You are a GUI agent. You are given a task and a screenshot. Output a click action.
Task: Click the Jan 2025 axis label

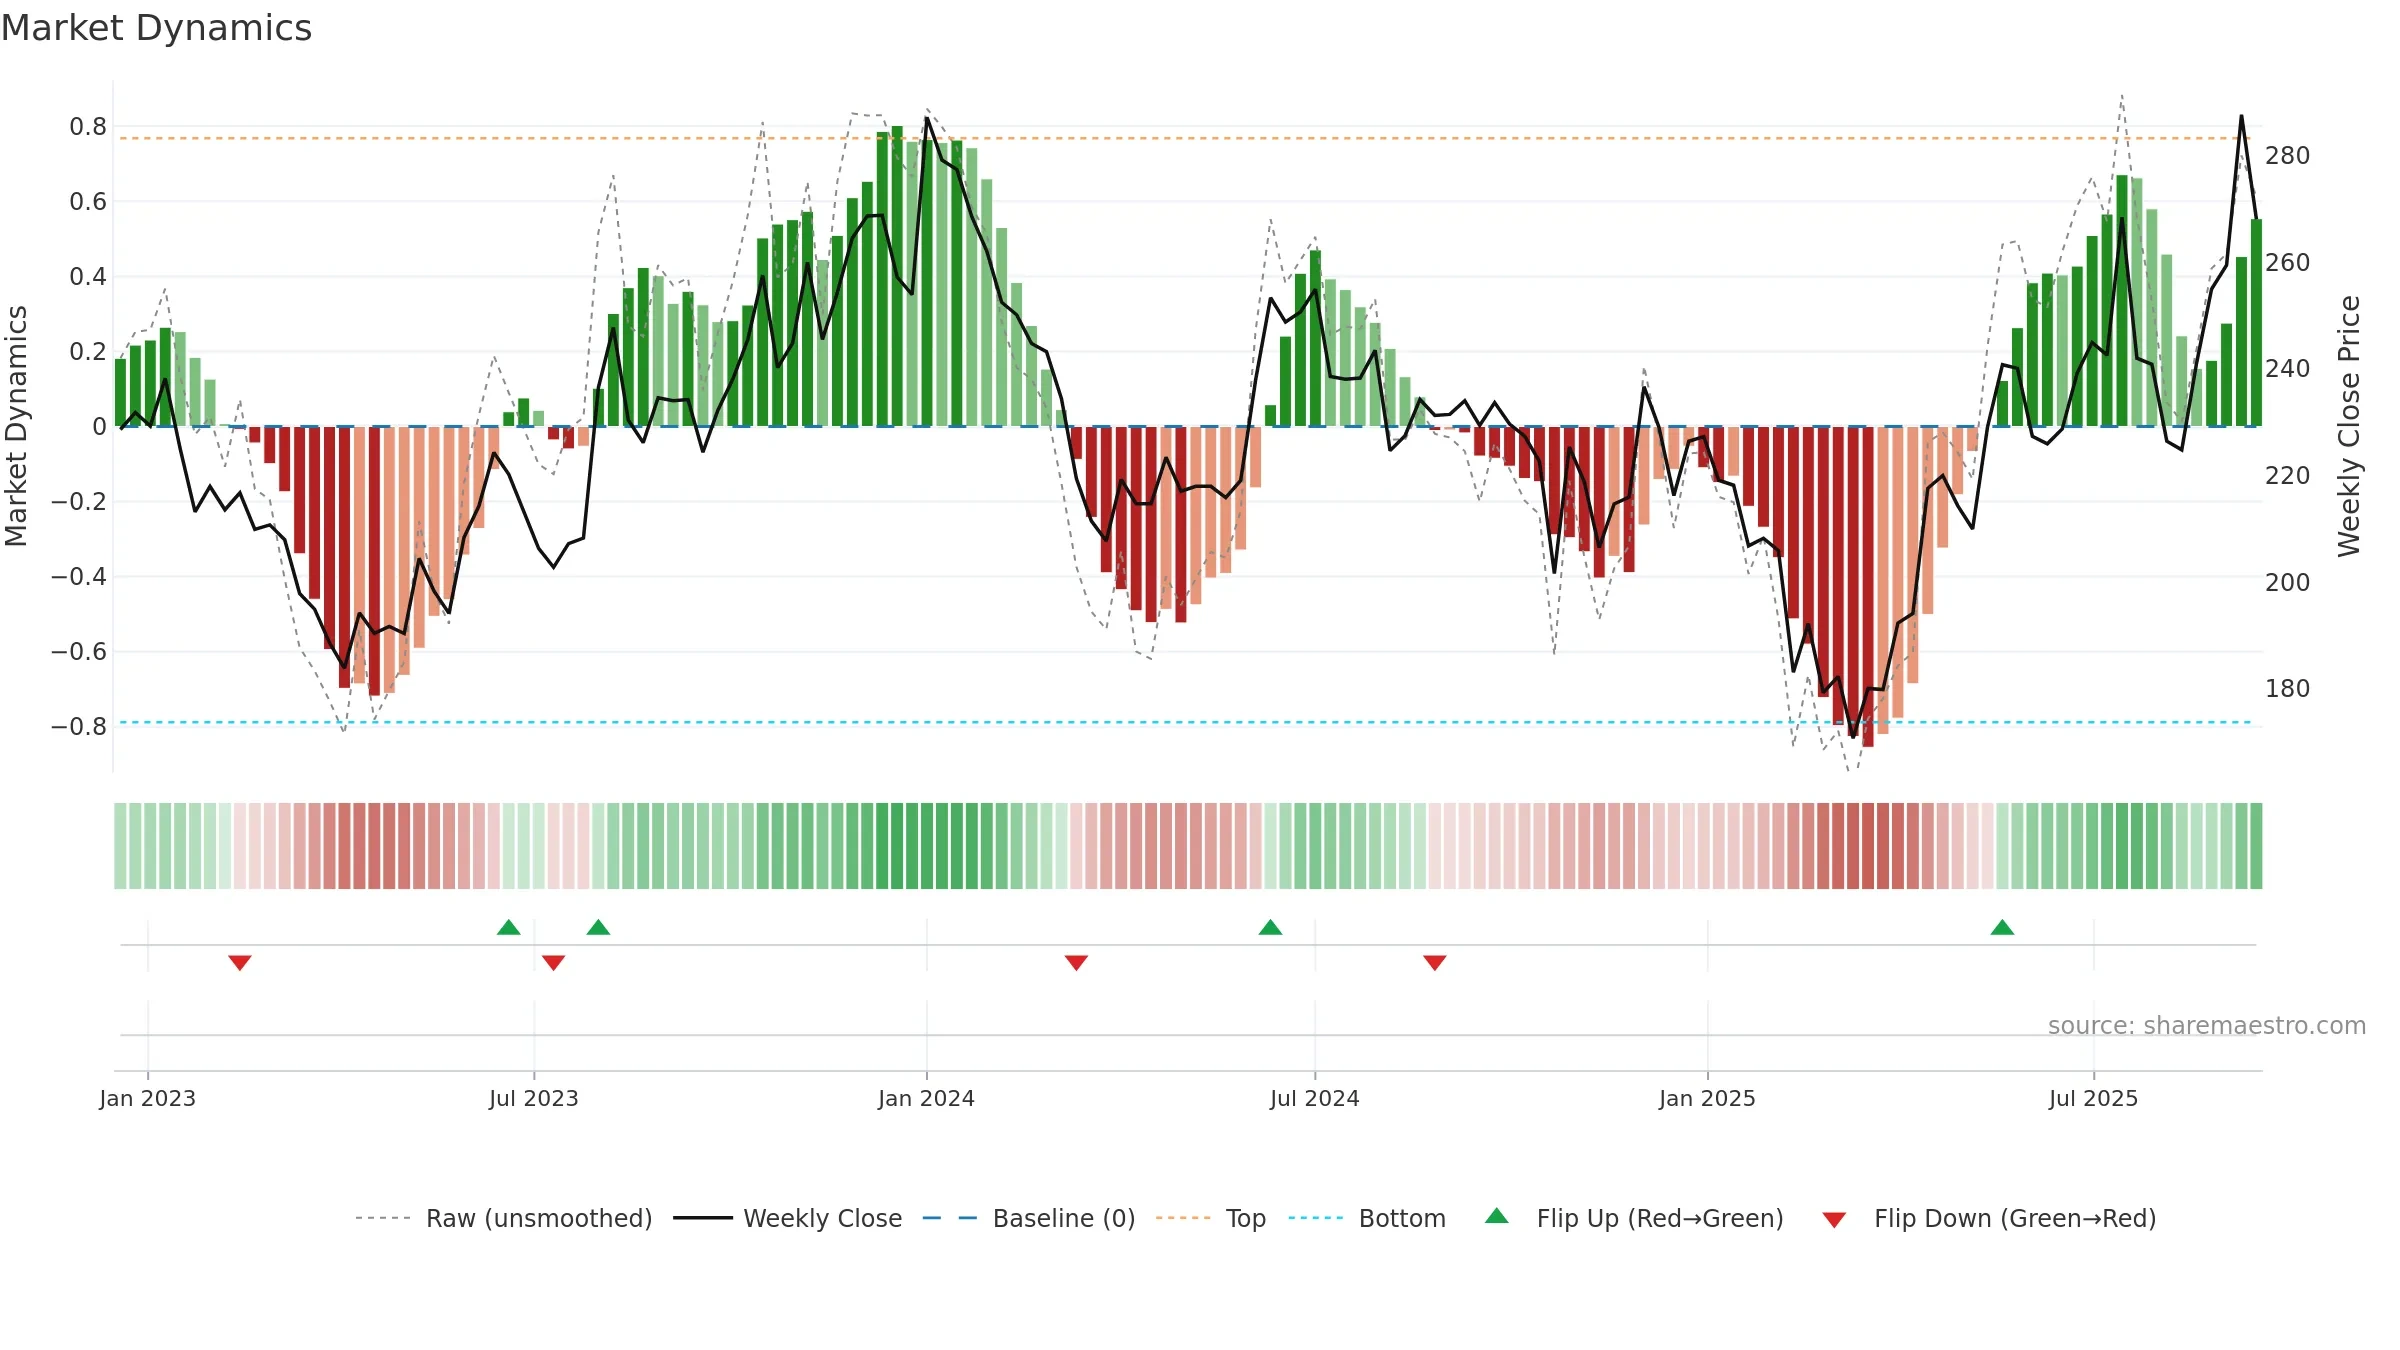pyautogui.click(x=1707, y=1098)
